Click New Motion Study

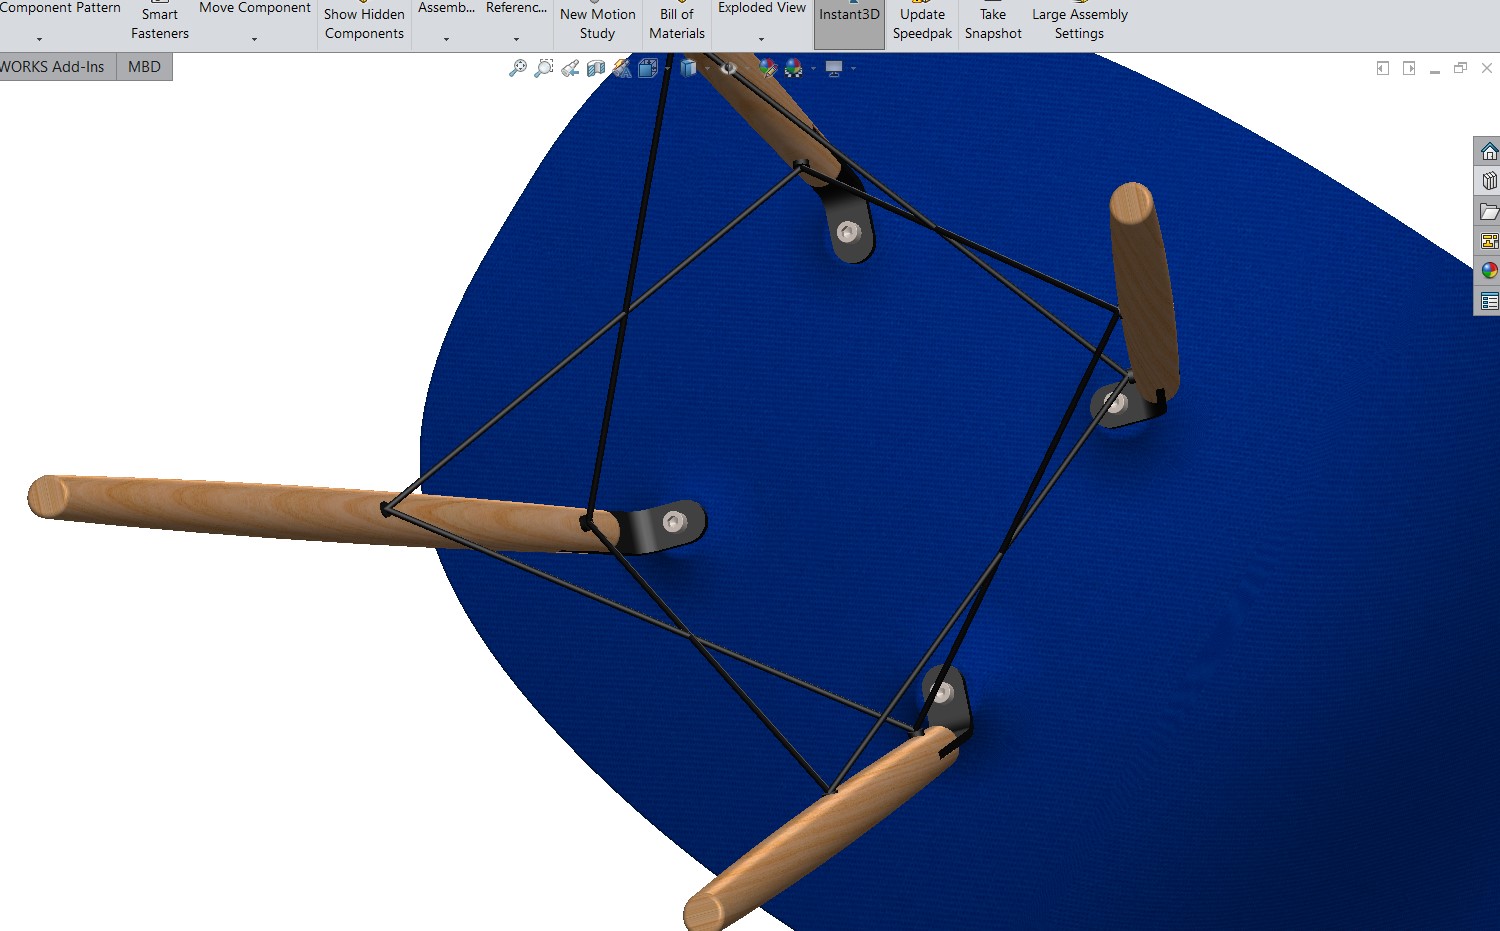tap(598, 23)
